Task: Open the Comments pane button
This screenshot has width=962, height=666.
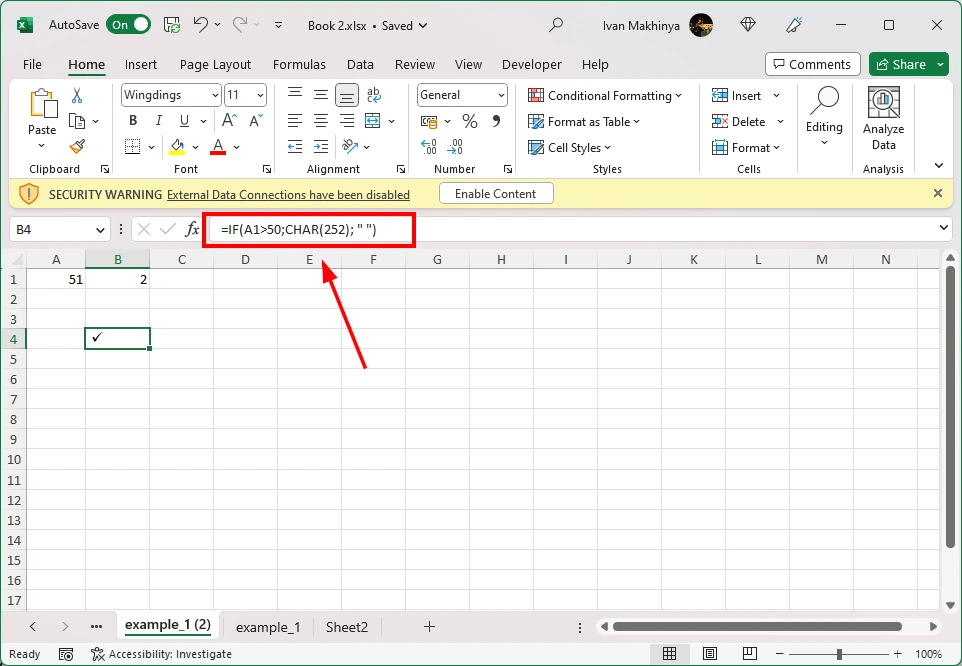Action: point(812,64)
